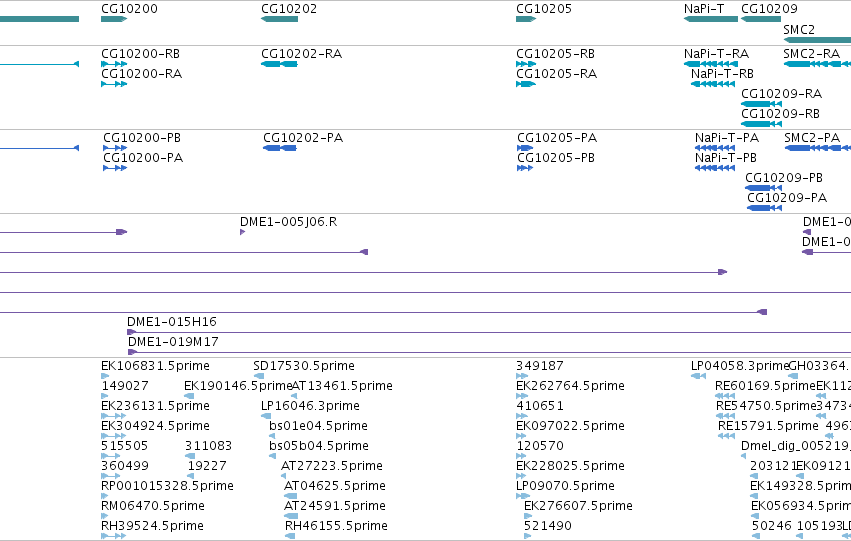Click EST EK236131.5prime
The image size is (851, 541).
[x=113, y=416]
